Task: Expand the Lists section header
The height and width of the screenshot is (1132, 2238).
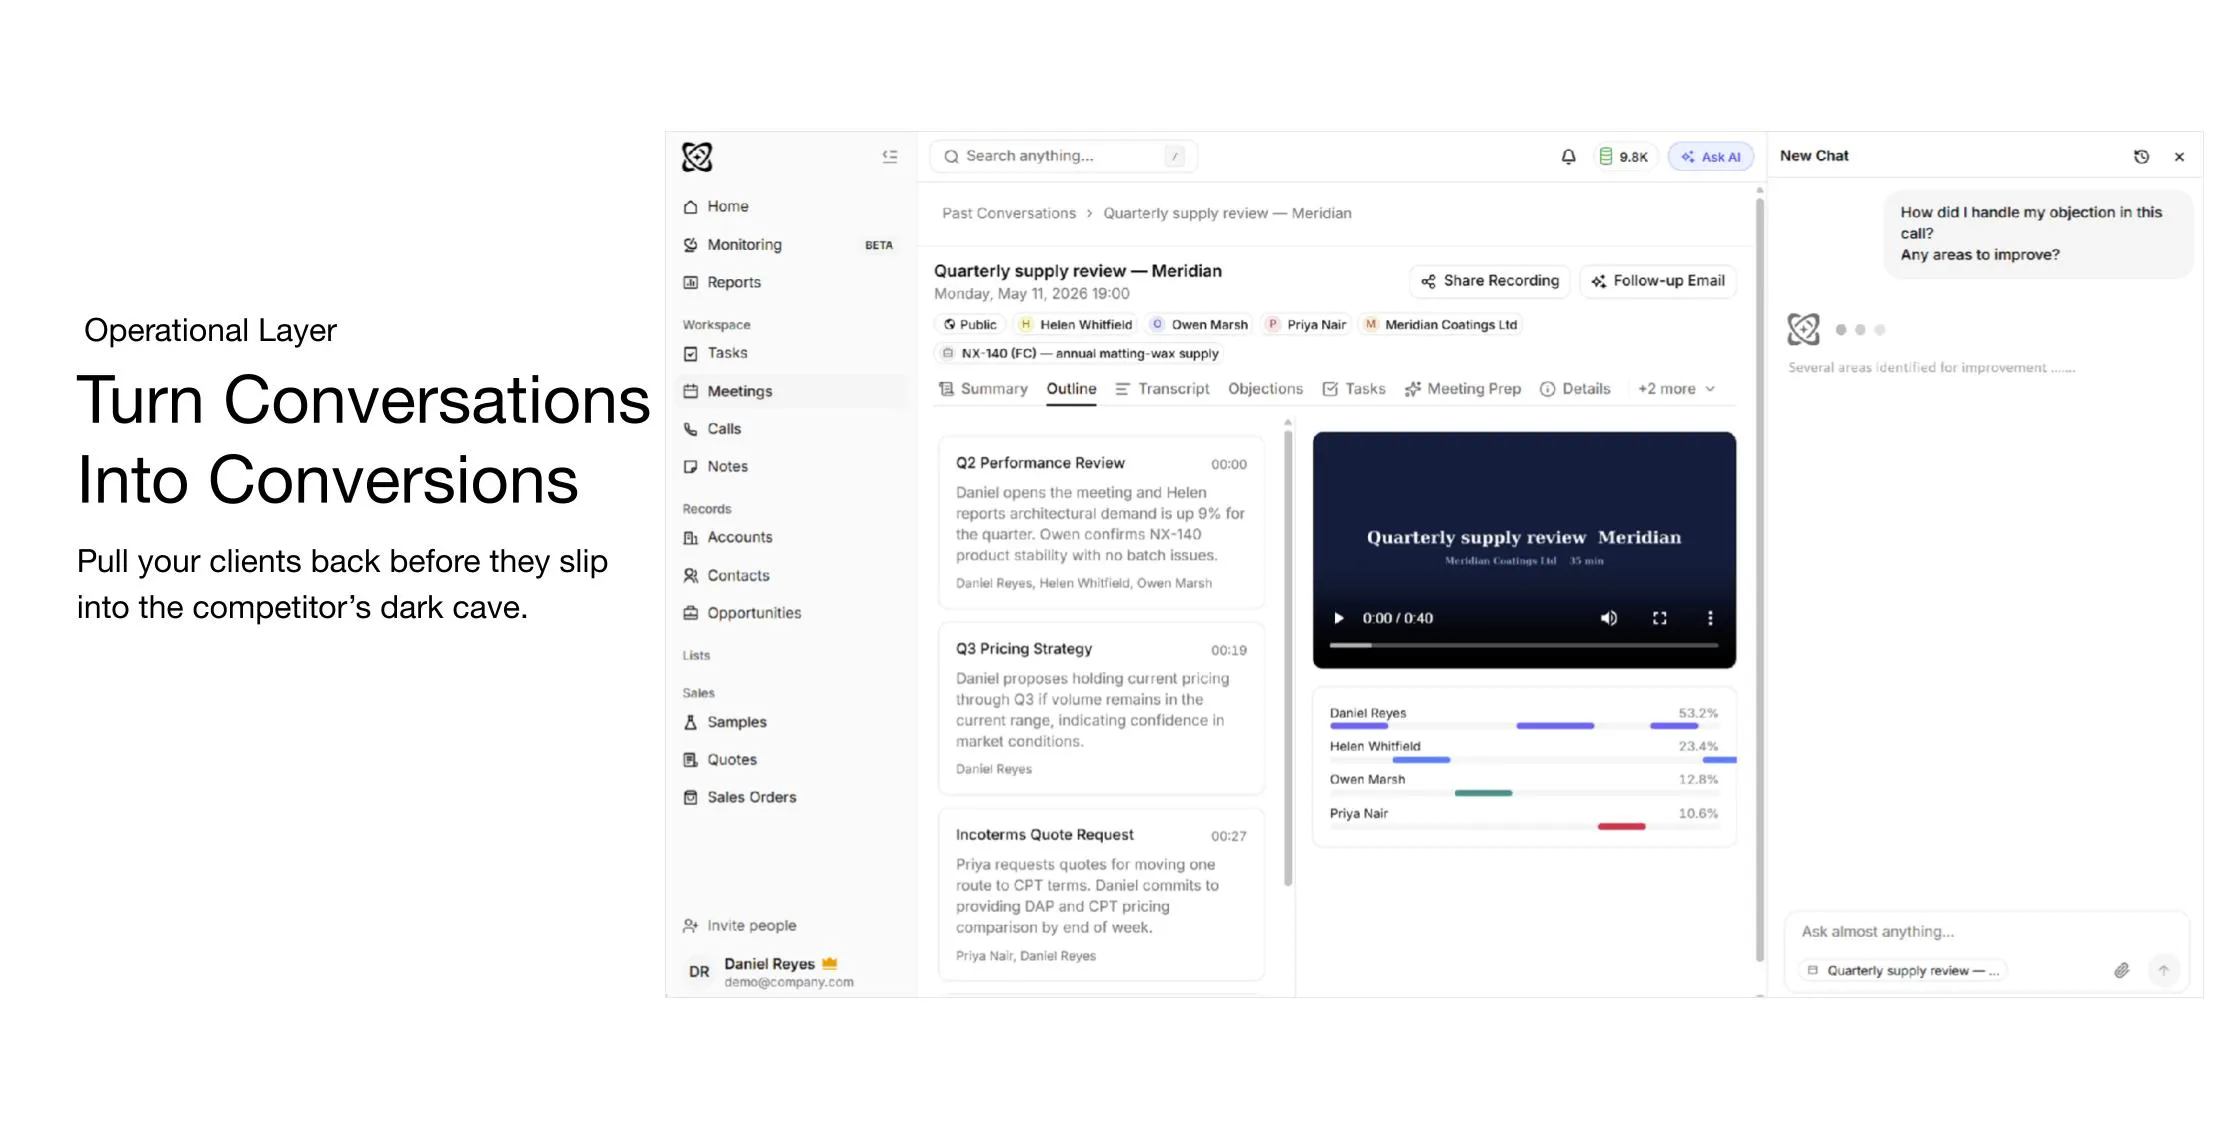Action: click(x=696, y=656)
